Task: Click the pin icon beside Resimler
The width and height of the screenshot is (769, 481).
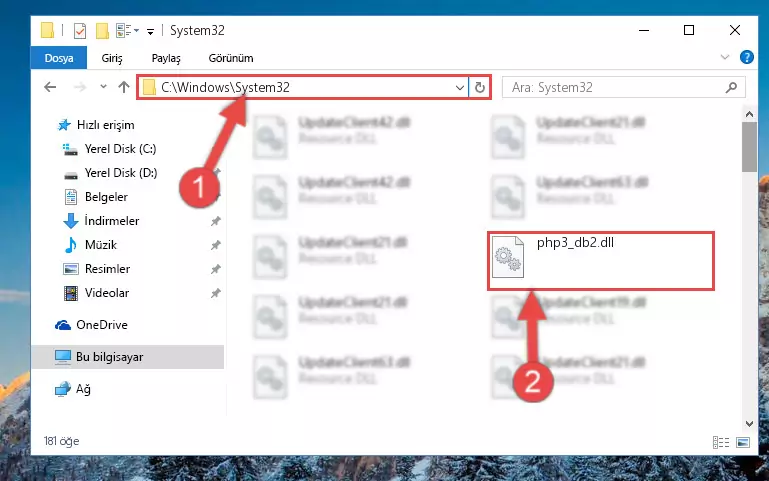Action: pos(215,269)
